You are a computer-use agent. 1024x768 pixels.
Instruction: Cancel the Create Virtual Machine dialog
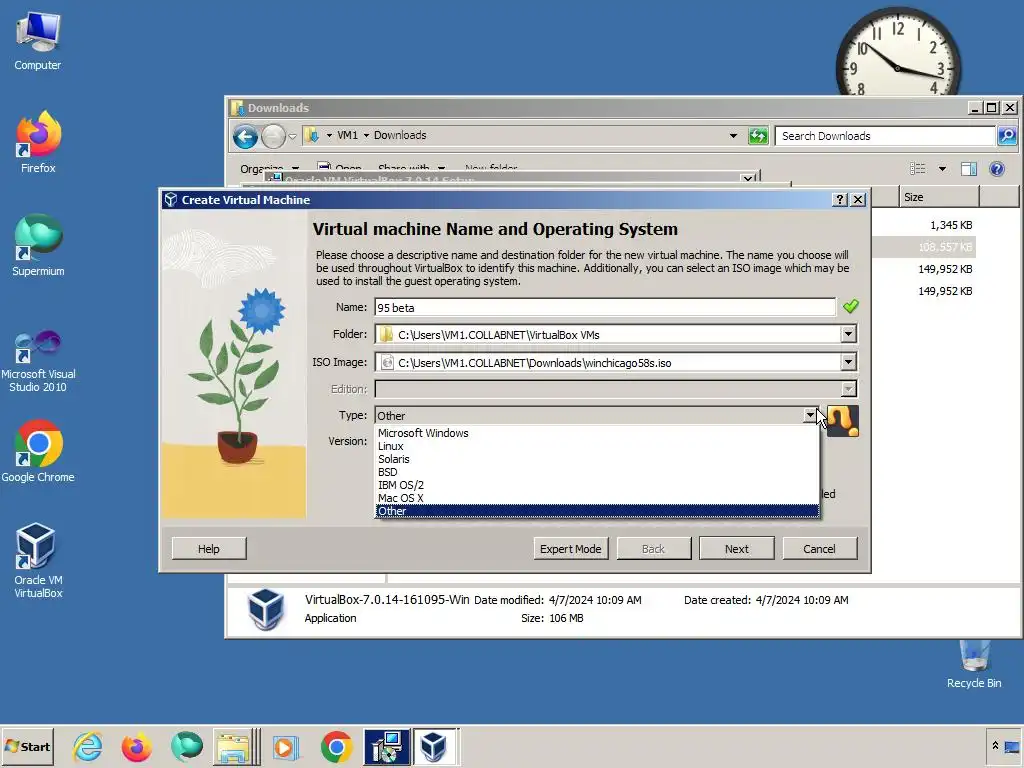coord(819,549)
